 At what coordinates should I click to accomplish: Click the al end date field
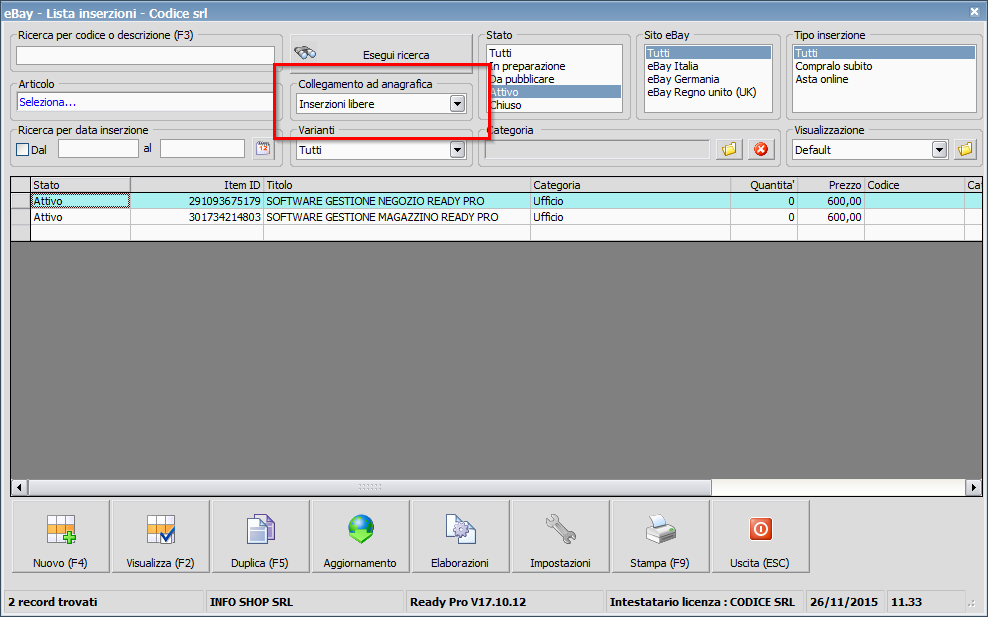(x=202, y=149)
